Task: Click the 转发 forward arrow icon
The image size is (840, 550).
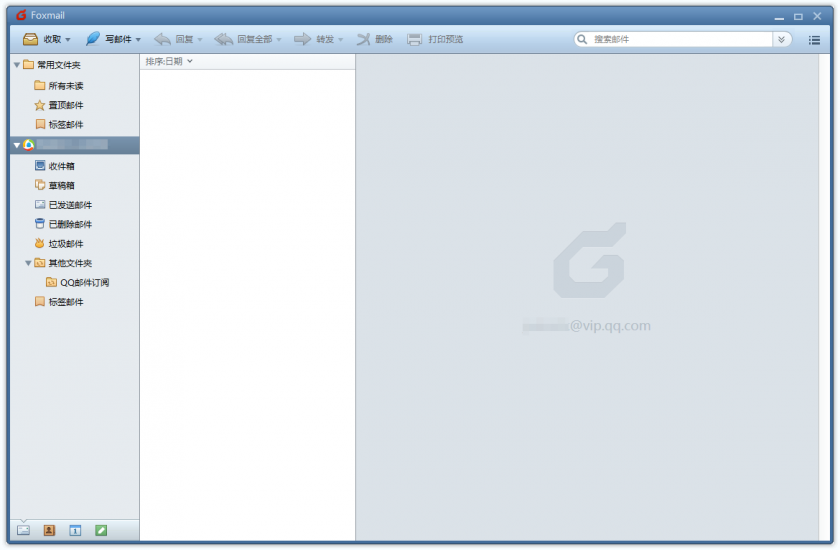Action: pyautogui.click(x=302, y=39)
